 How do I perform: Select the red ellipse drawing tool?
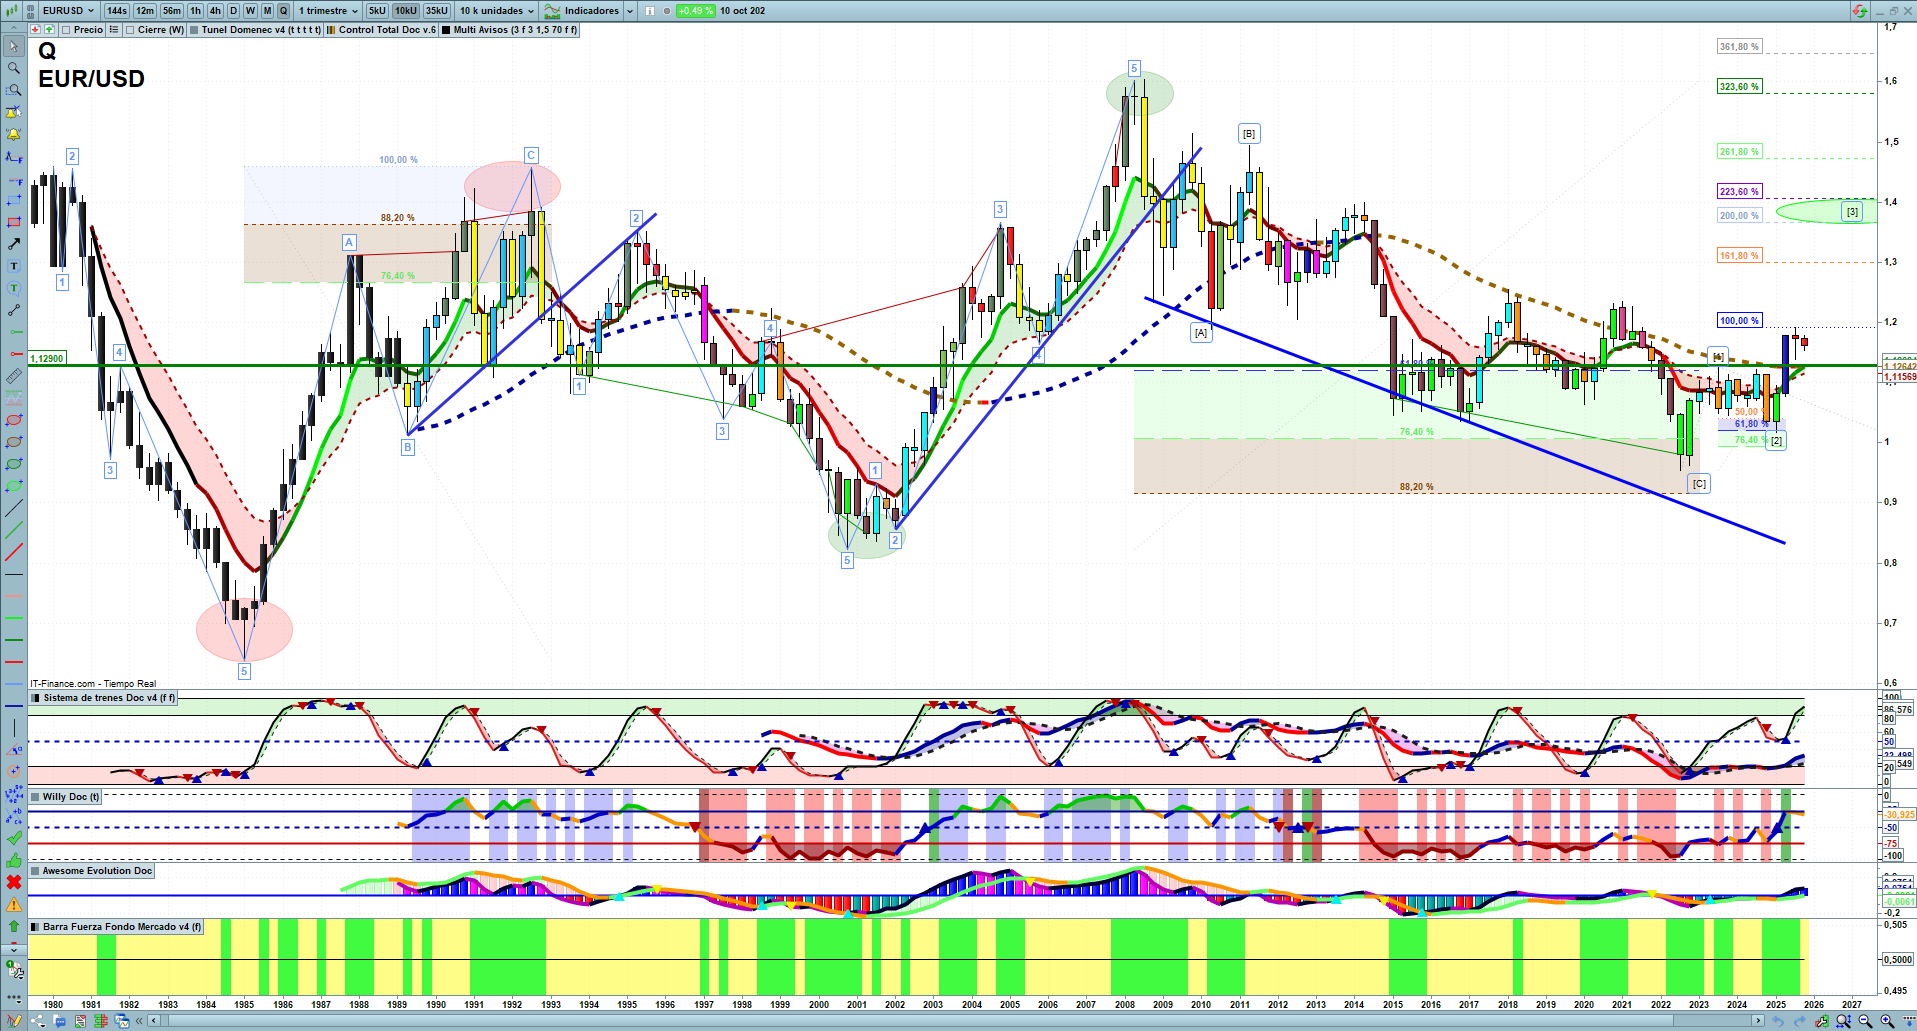click(x=14, y=420)
